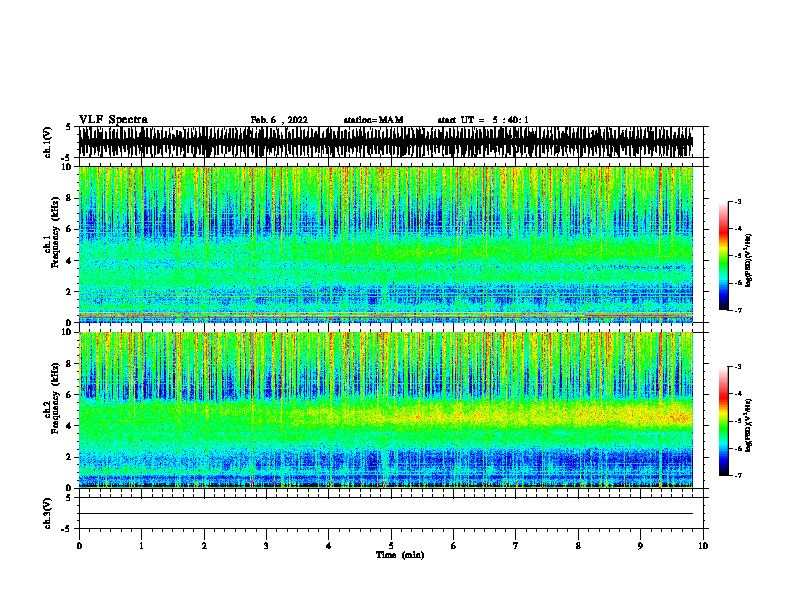Click inside the ch.2 spectrogram panel
The height and width of the screenshot is (612, 792).
386,410
